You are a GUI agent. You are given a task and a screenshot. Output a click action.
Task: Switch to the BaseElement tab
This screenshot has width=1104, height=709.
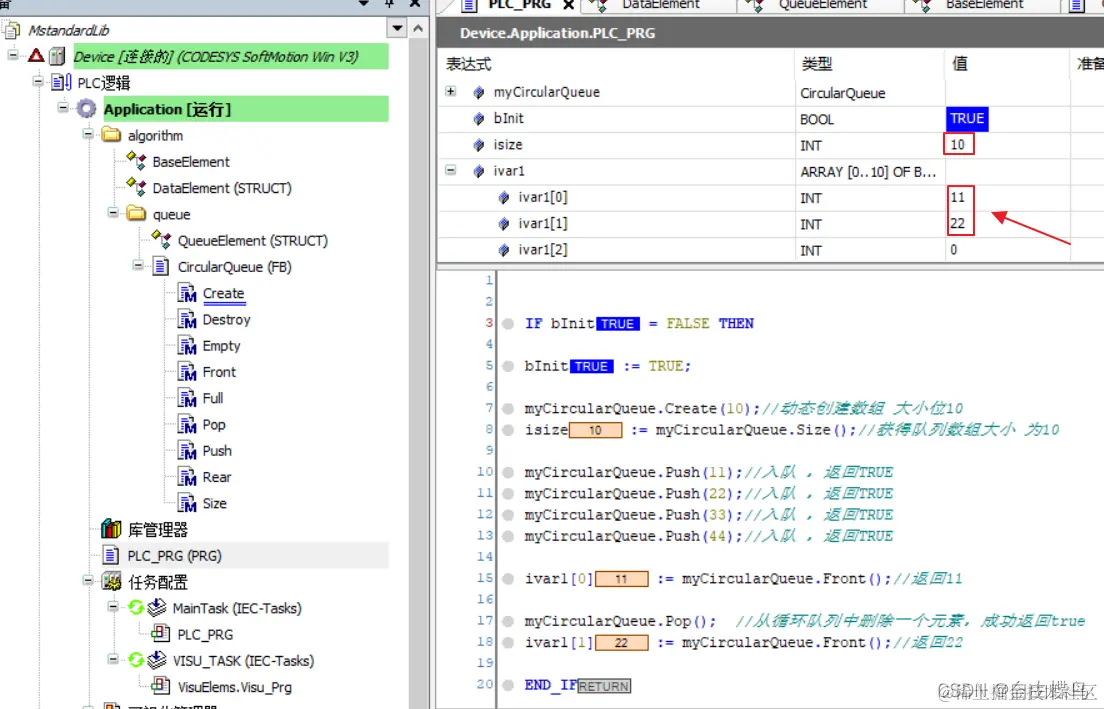tap(984, 5)
